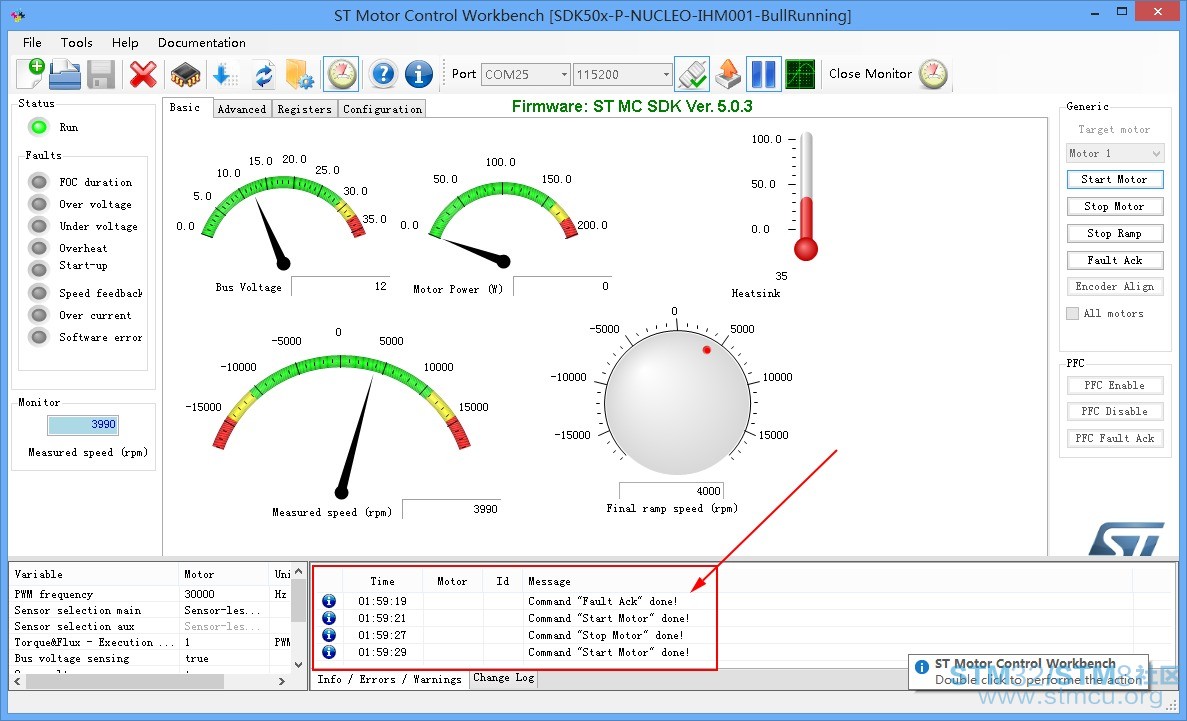The image size is (1187, 721).
Task: Click the gauge monitor icon in toolbar
Action: (x=341, y=74)
